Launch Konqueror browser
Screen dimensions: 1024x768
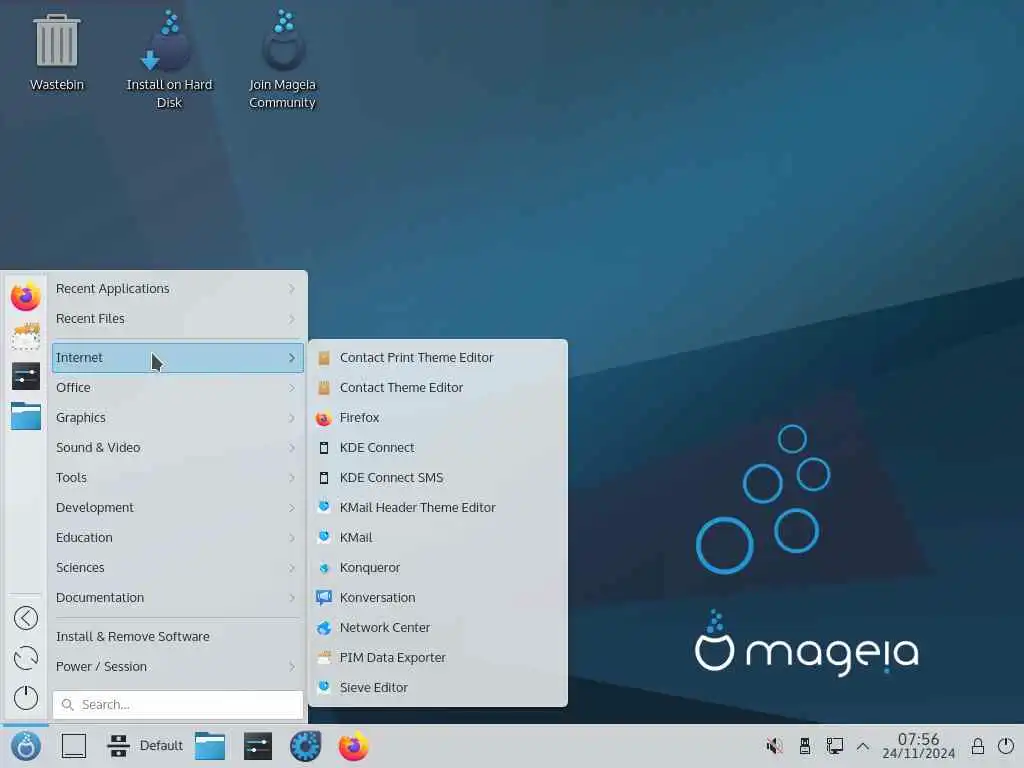tap(438, 568)
